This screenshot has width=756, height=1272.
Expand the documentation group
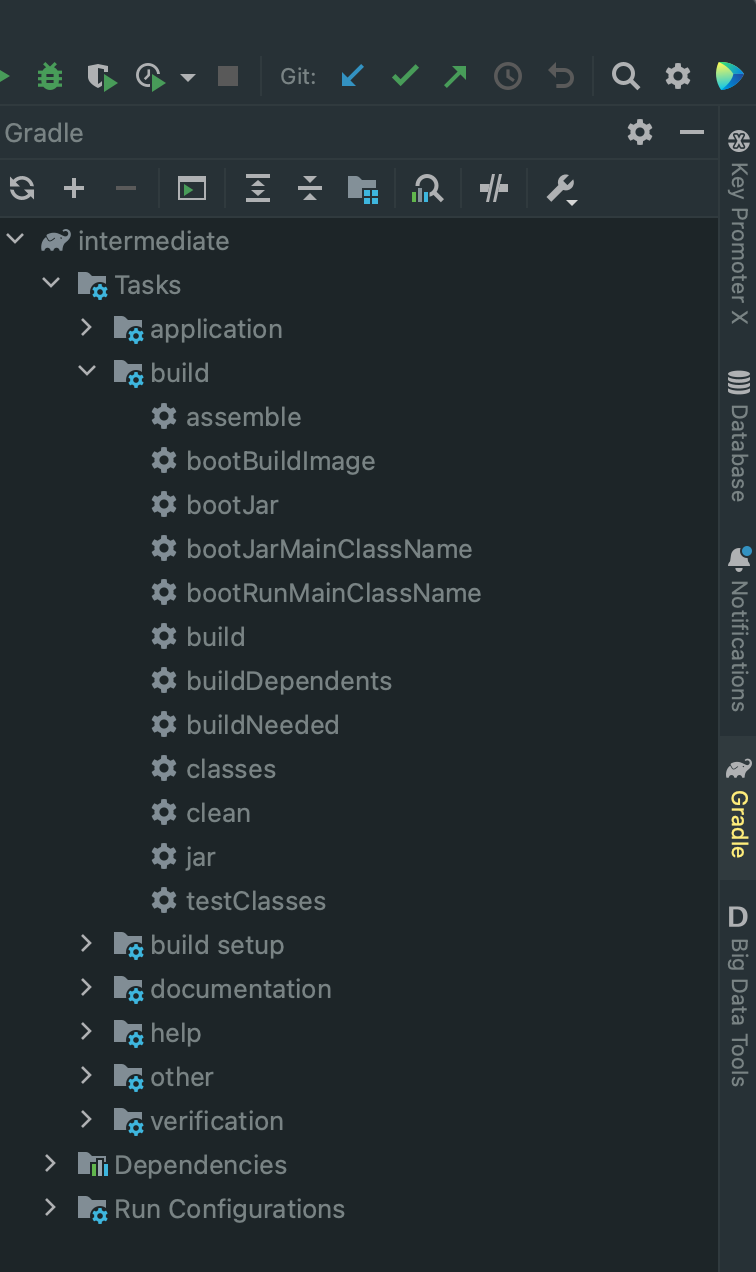click(x=86, y=988)
